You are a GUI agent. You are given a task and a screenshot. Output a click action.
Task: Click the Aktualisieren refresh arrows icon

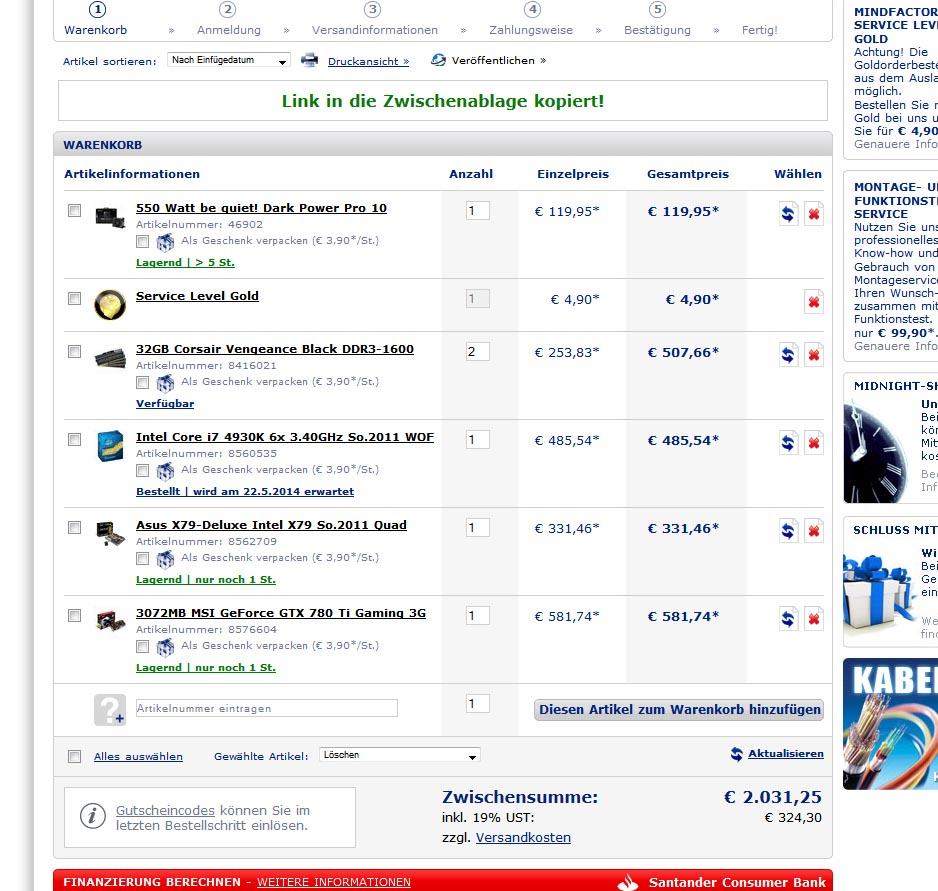pyautogui.click(x=737, y=754)
